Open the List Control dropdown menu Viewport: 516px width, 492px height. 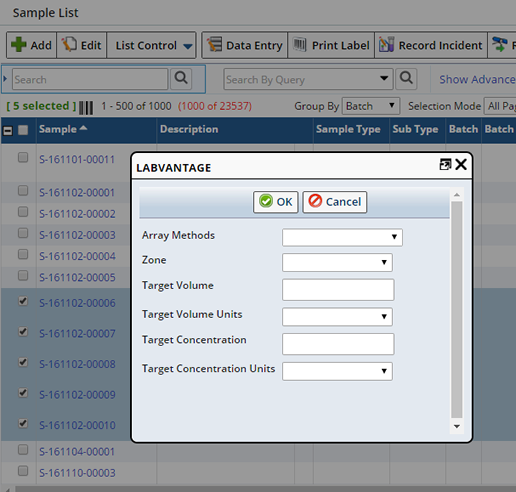click(x=151, y=45)
